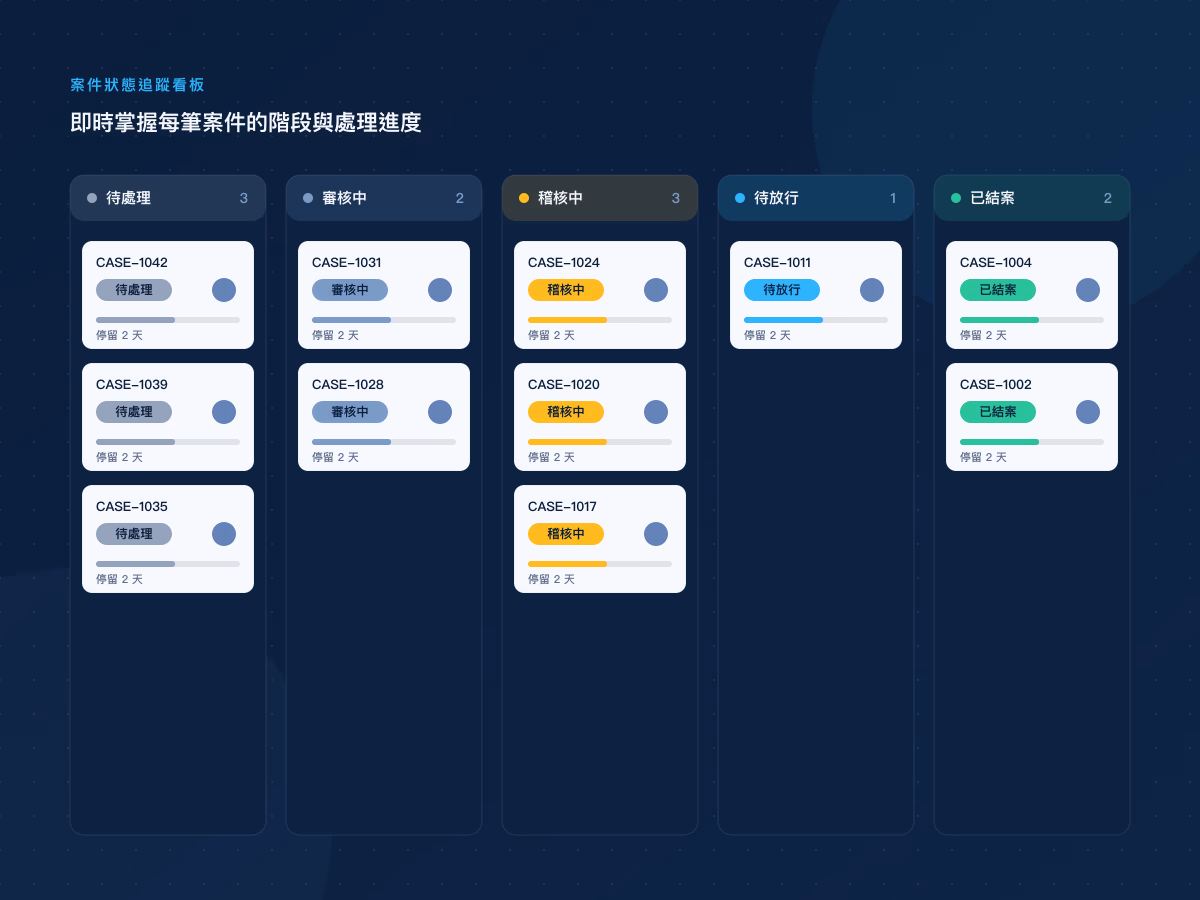Image resolution: width=1200 pixels, height=900 pixels.
Task: Click the count 3 in 待處理 header
Action: click(243, 198)
